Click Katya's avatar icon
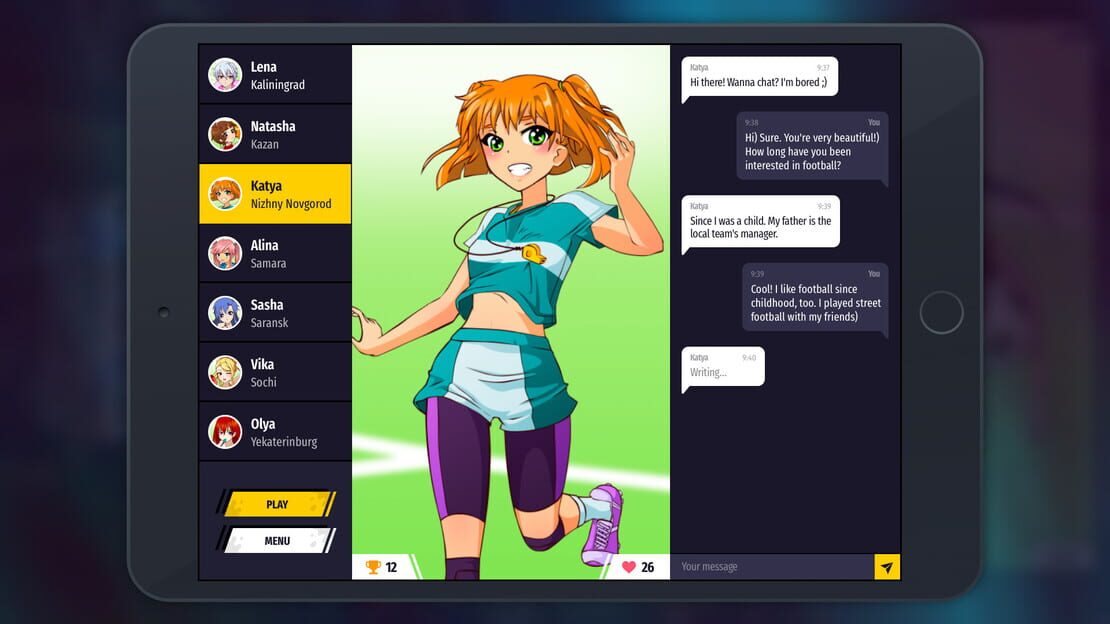This screenshot has height=624, width=1110. pyautogui.click(x=225, y=194)
